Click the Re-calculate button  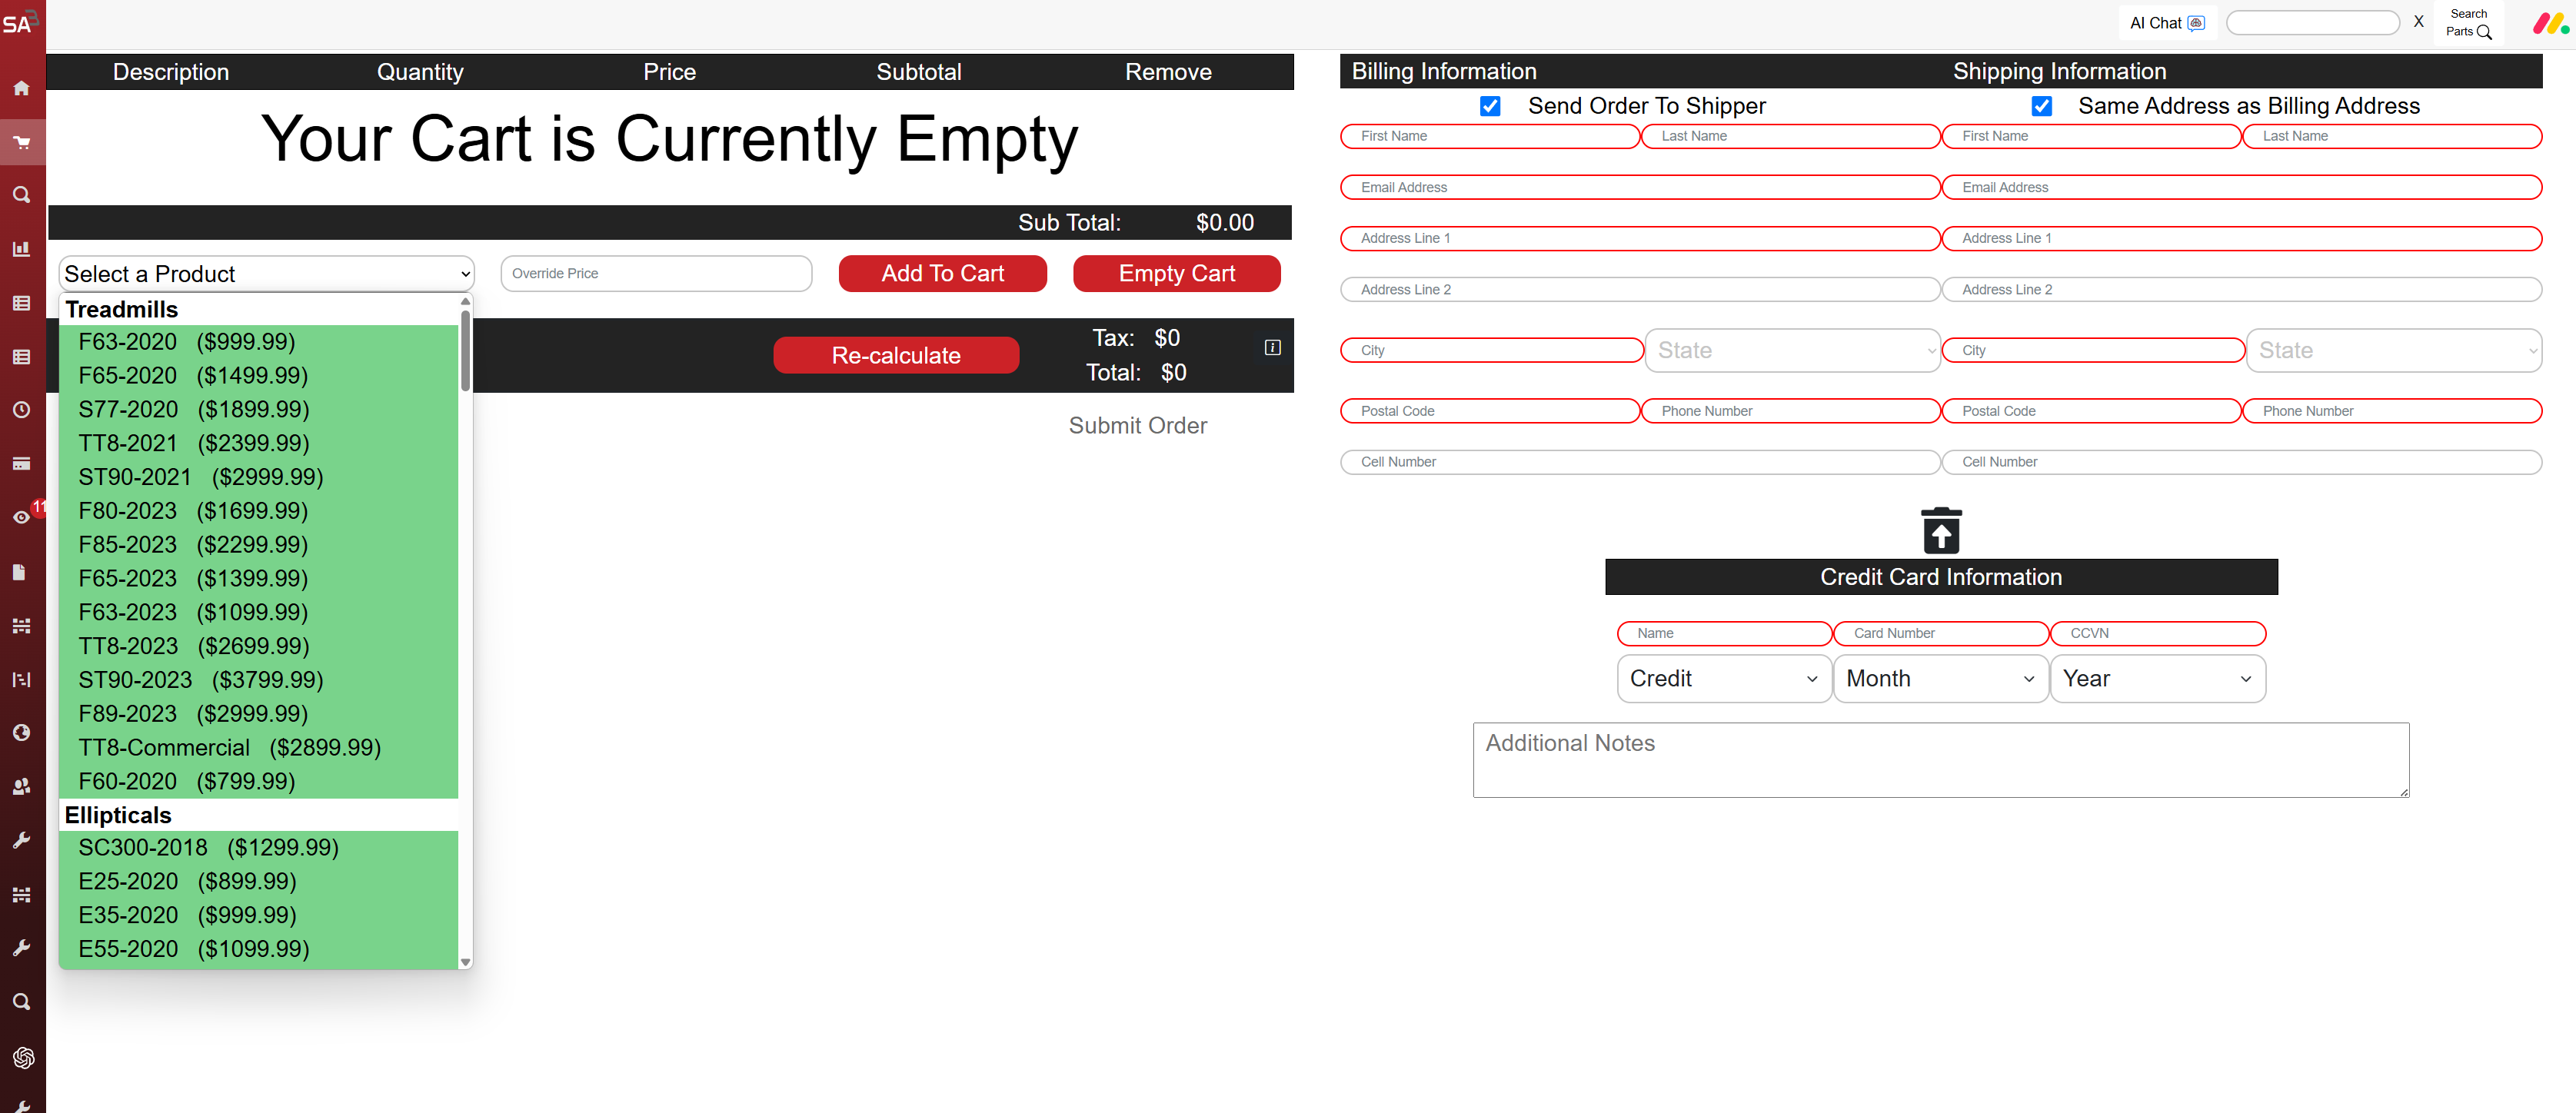click(895, 355)
